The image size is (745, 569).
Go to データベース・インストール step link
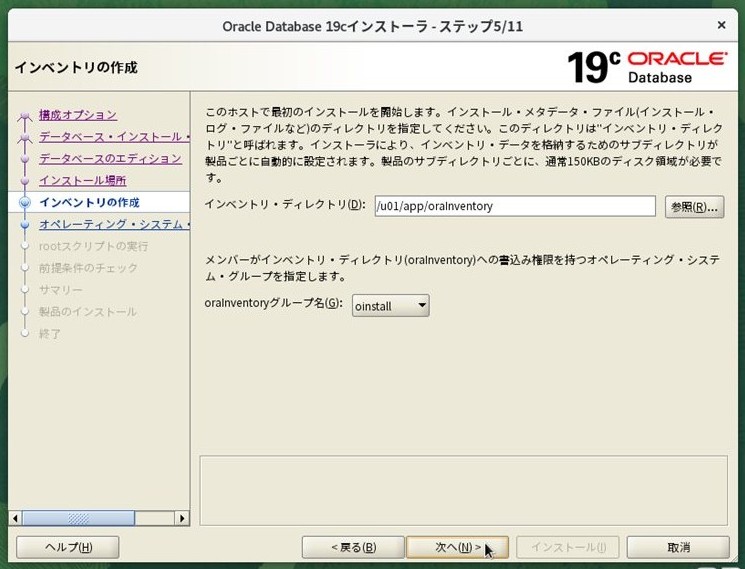114,137
